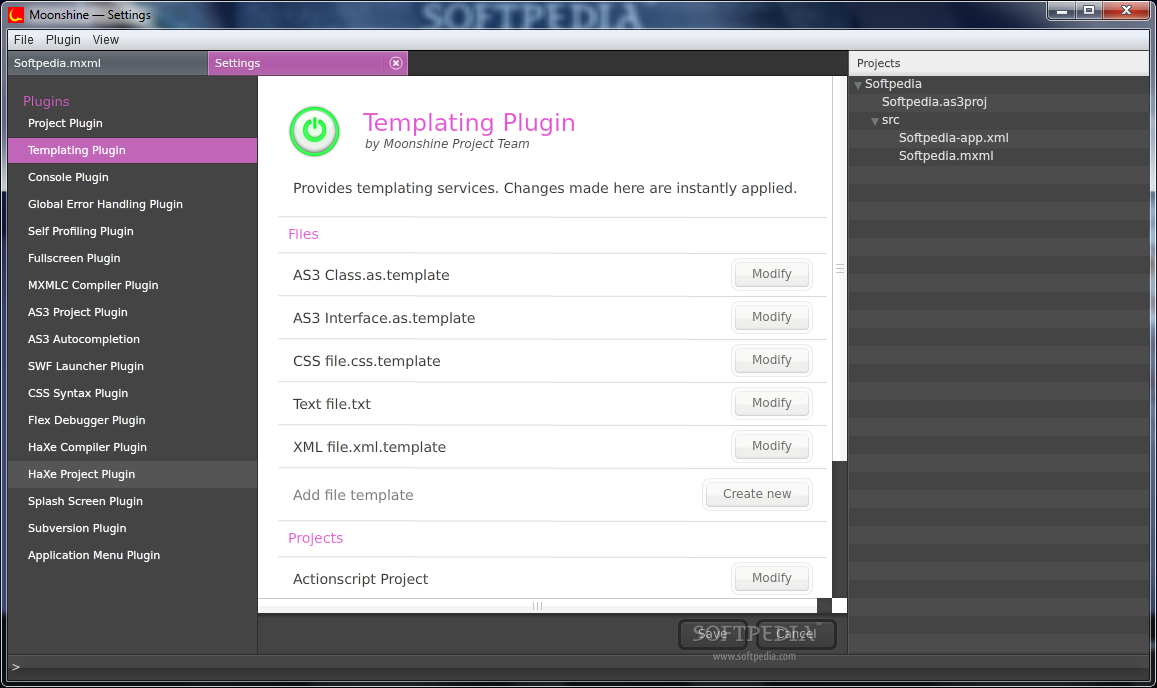Screen dimensions: 1157x688
Task: Select Project Plugin in the plugins list
Action: [133, 123]
